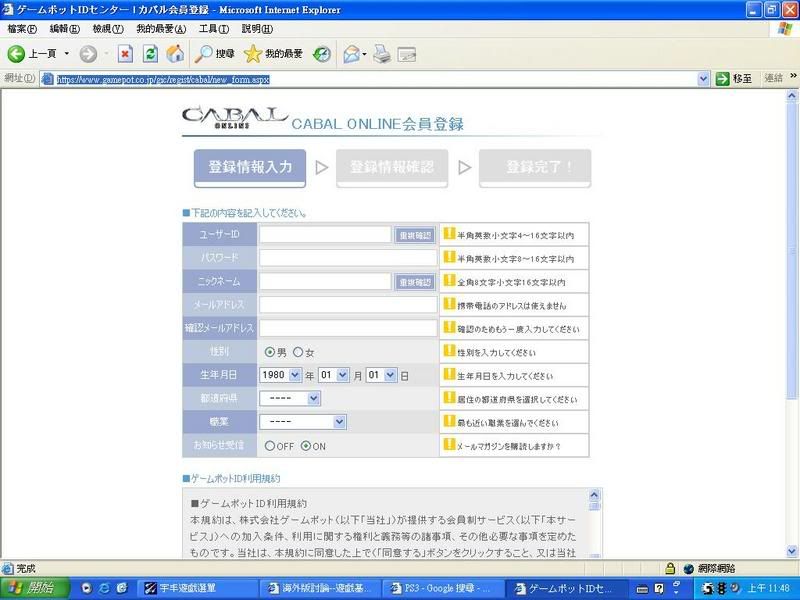Open 我的最愛 favorites star in toolbar
Viewport: 800px width, 600px height.
click(x=273, y=54)
